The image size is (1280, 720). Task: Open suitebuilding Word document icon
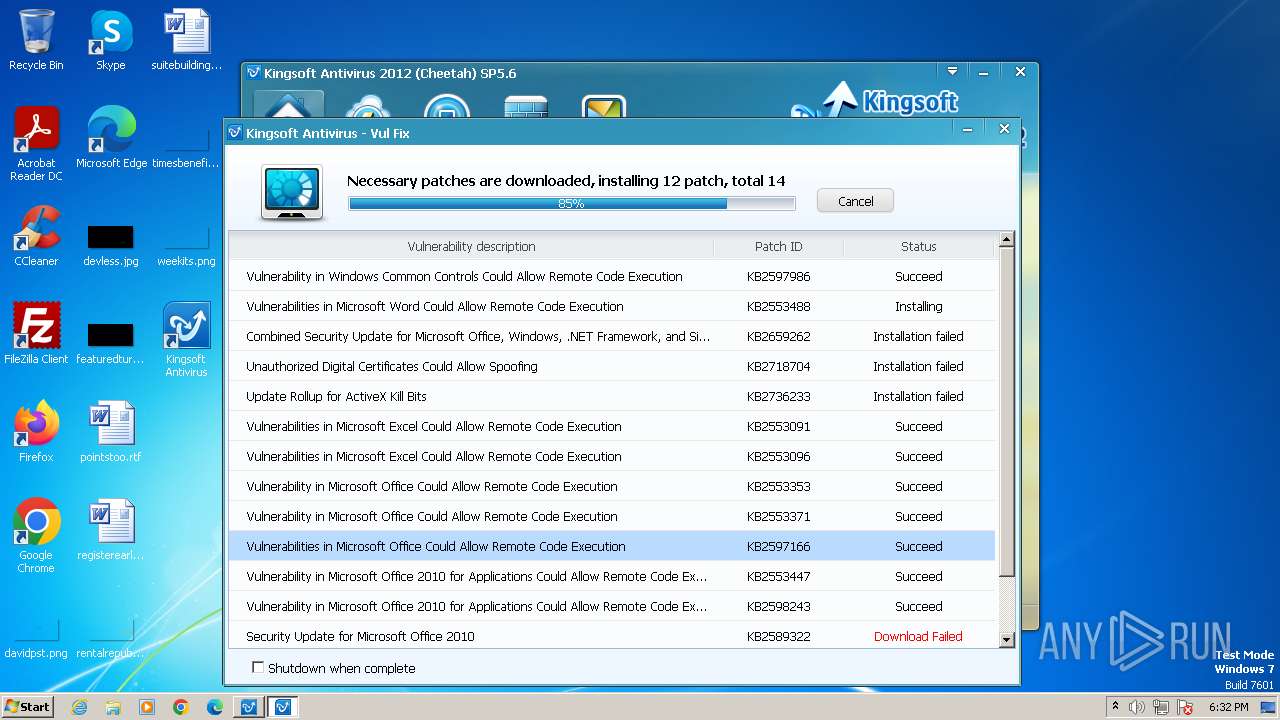187,40
